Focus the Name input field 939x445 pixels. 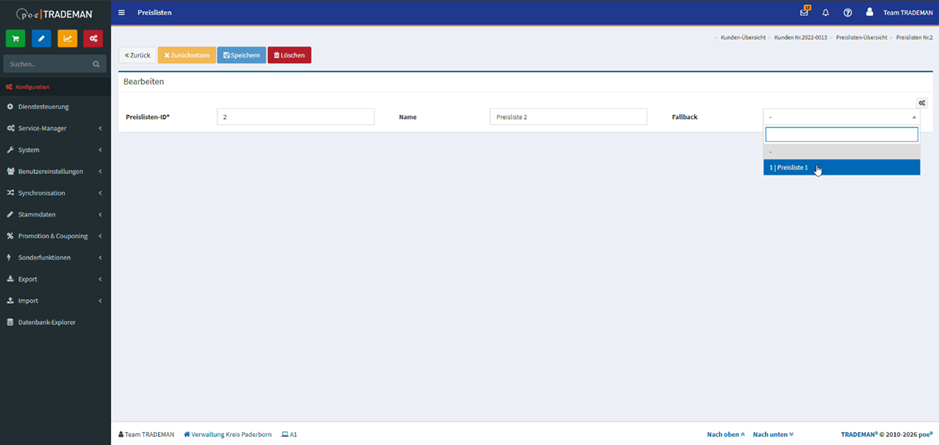point(568,117)
